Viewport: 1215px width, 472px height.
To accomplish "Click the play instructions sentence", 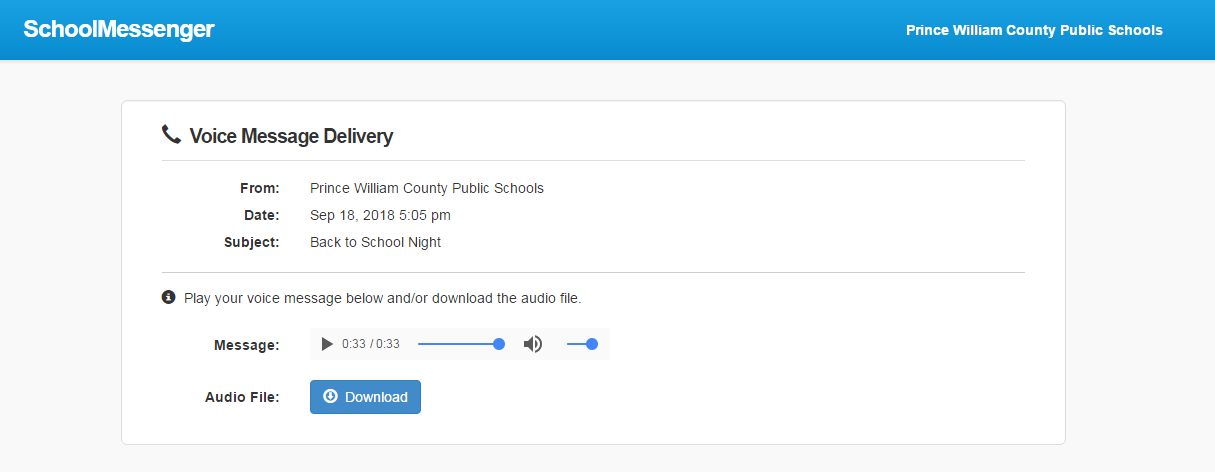I will (383, 298).
